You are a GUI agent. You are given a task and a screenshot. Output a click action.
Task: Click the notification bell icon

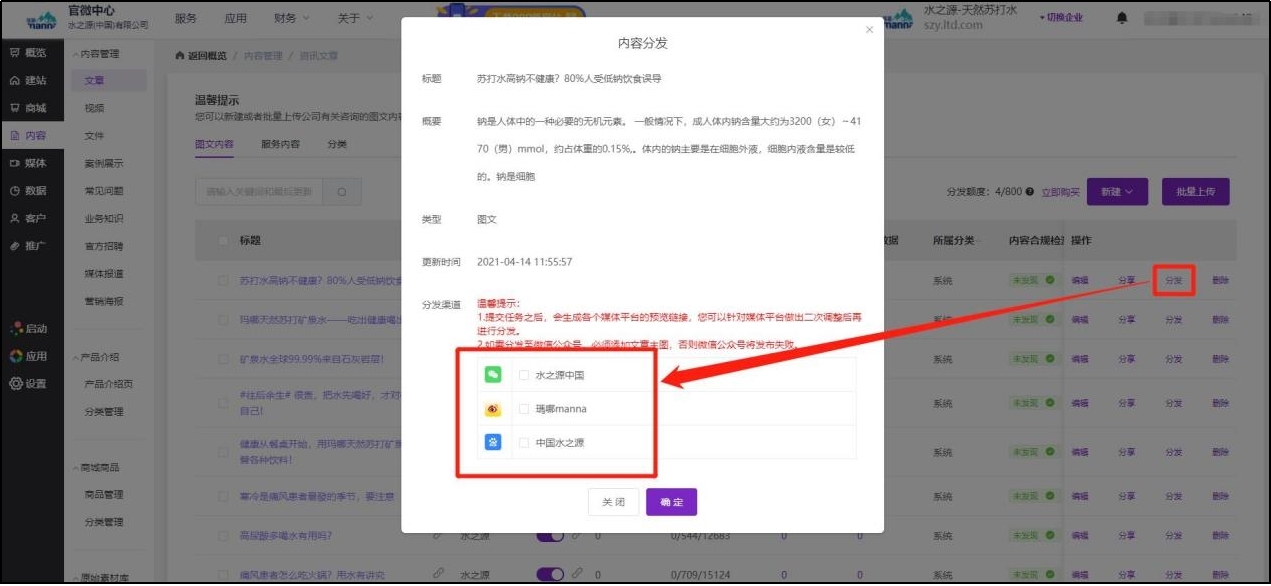[x=1122, y=18]
